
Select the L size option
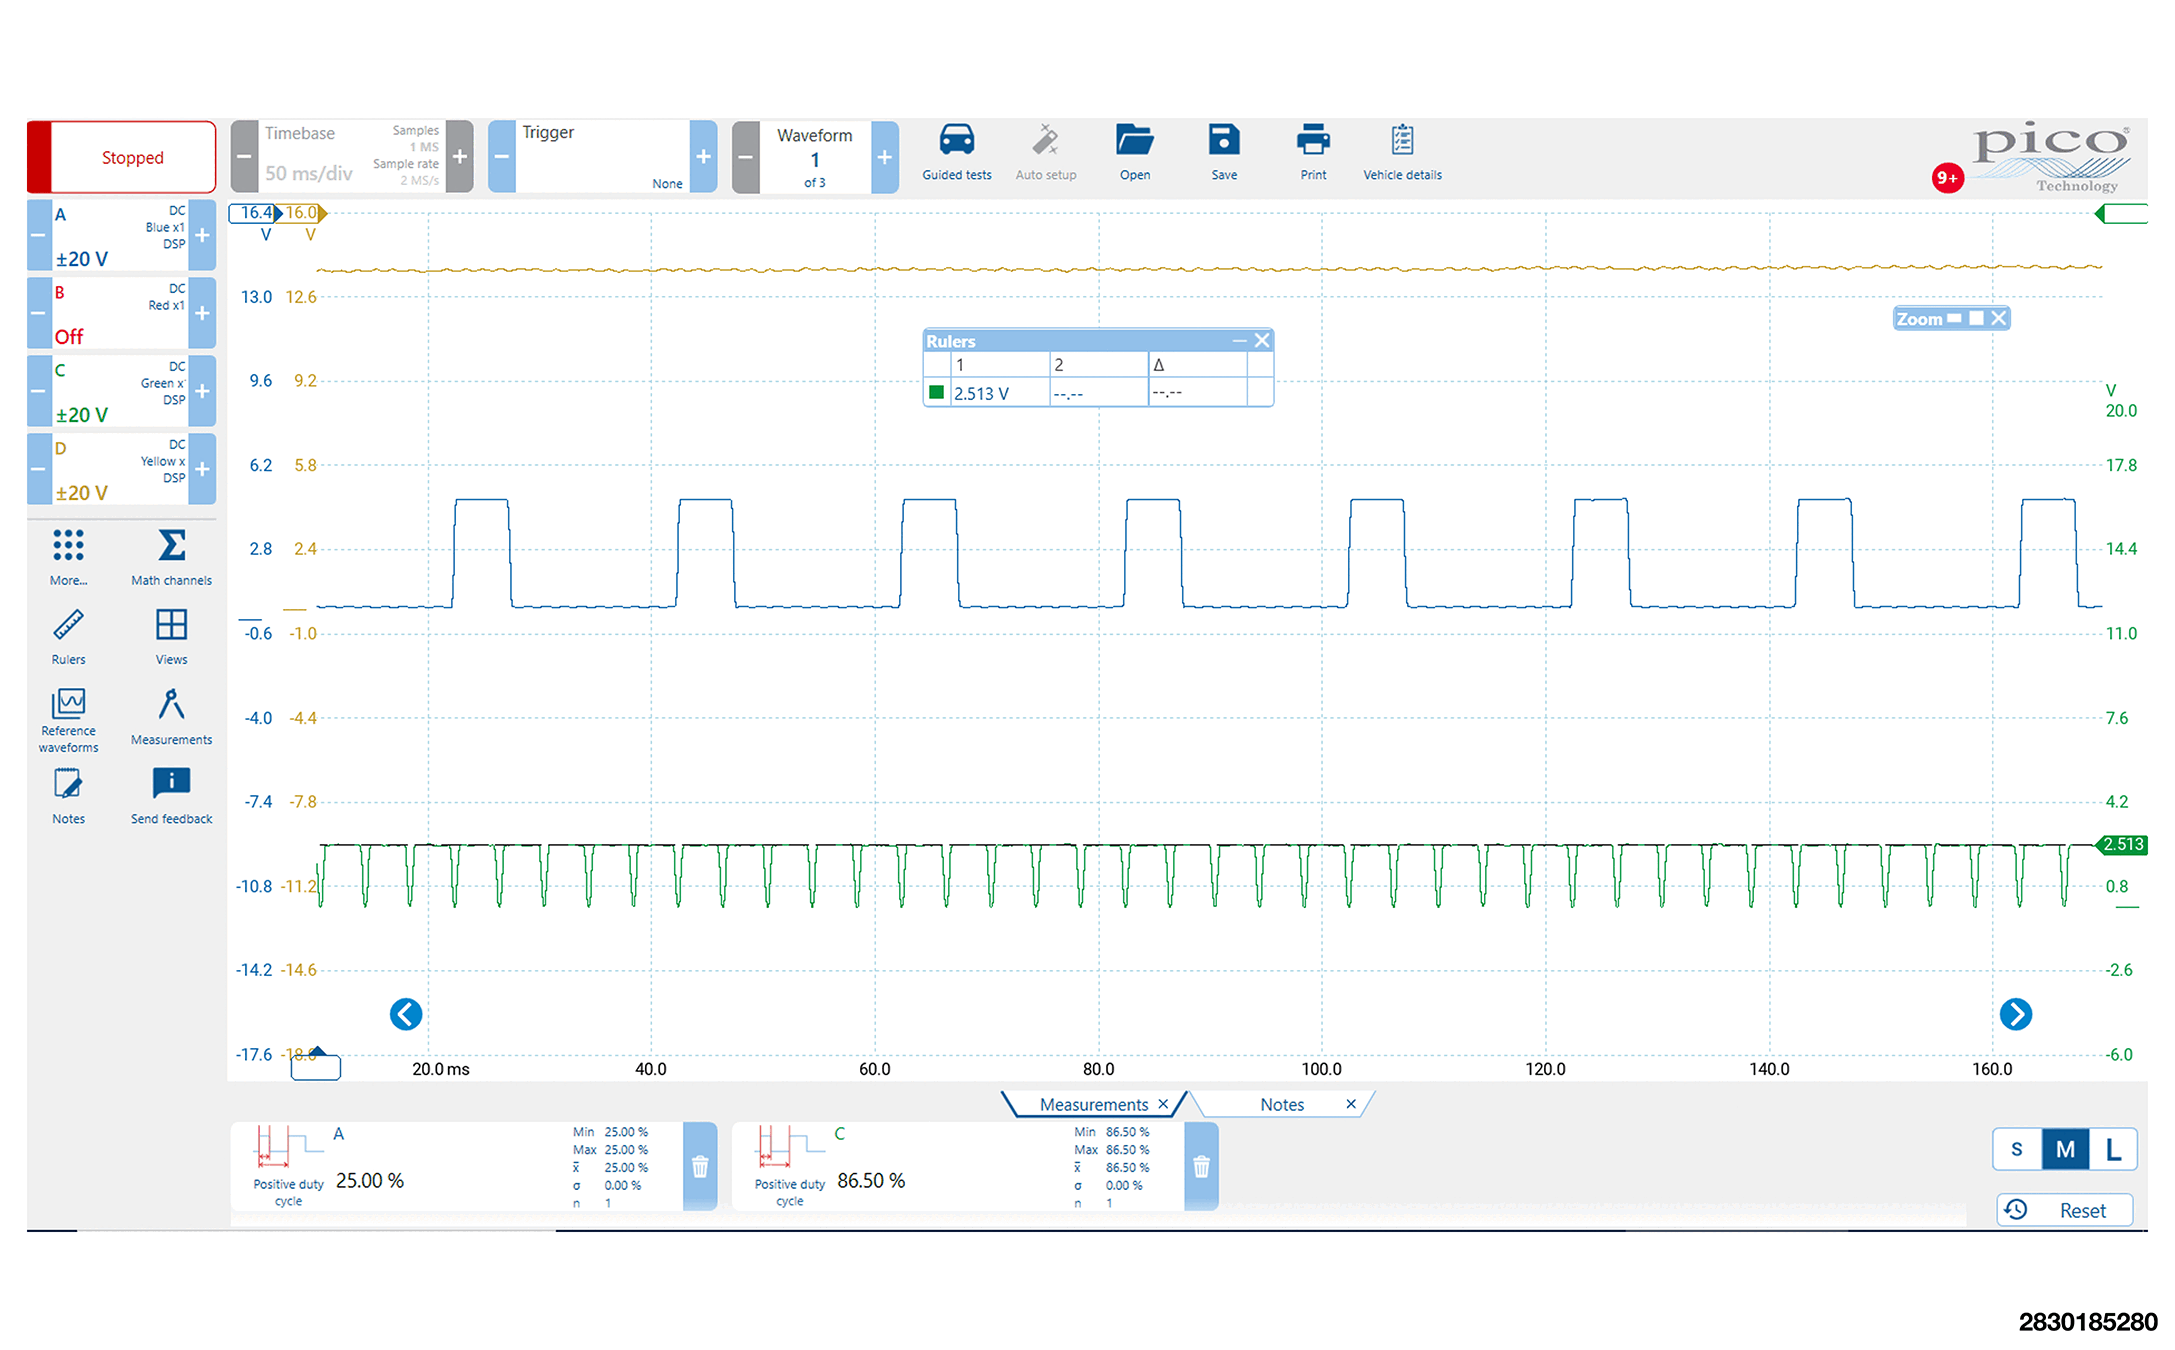point(2113,1150)
